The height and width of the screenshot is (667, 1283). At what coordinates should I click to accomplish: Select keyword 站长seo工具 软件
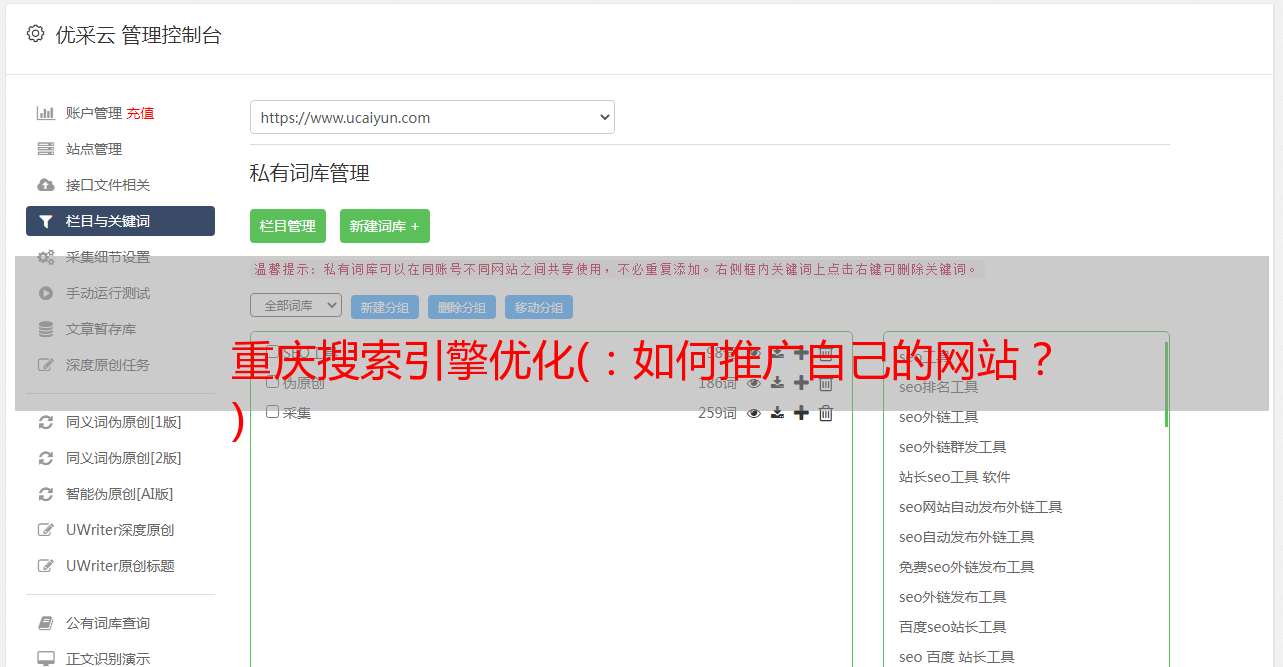click(x=955, y=477)
